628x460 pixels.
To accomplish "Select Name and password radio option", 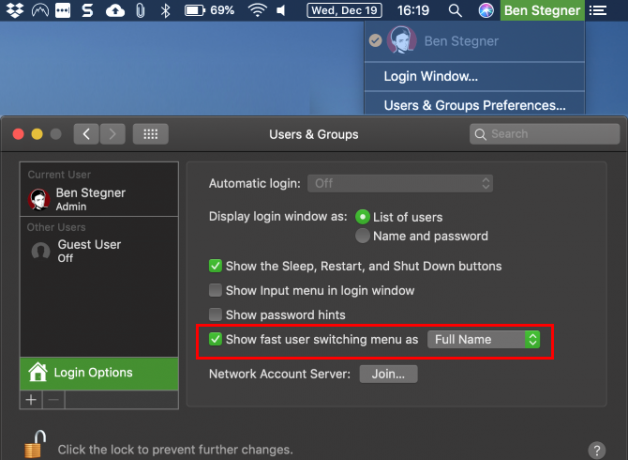I will 362,236.
